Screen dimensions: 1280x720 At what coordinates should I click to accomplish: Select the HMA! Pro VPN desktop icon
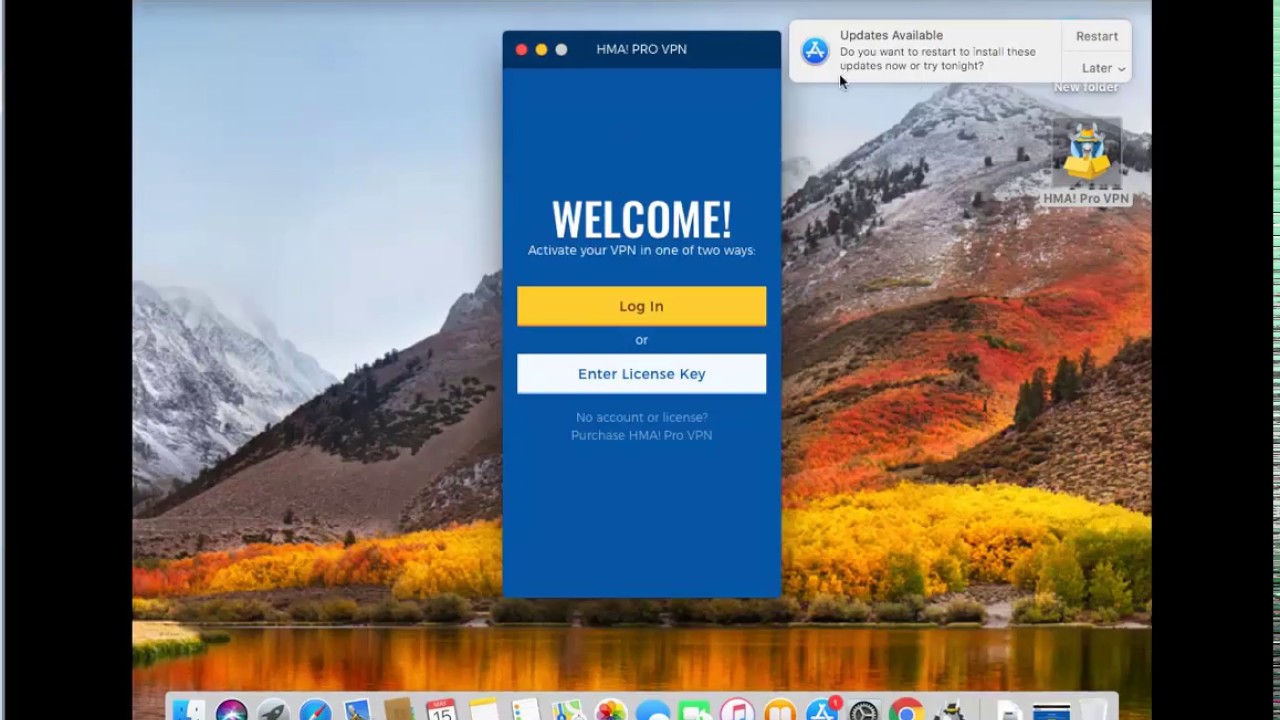click(x=1086, y=161)
